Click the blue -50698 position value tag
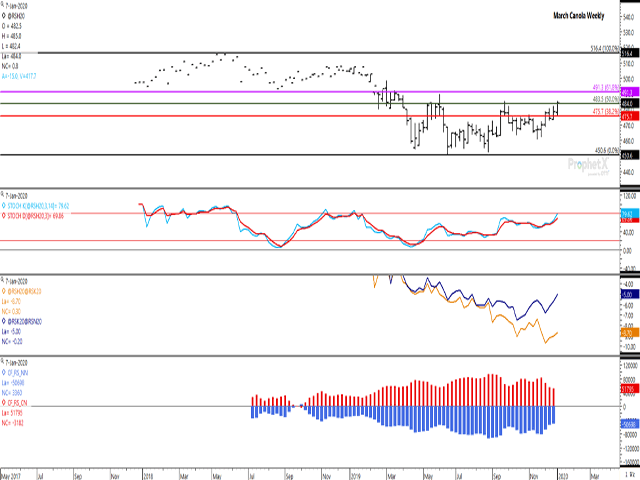This screenshot has width=640, height=480. click(x=630, y=424)
